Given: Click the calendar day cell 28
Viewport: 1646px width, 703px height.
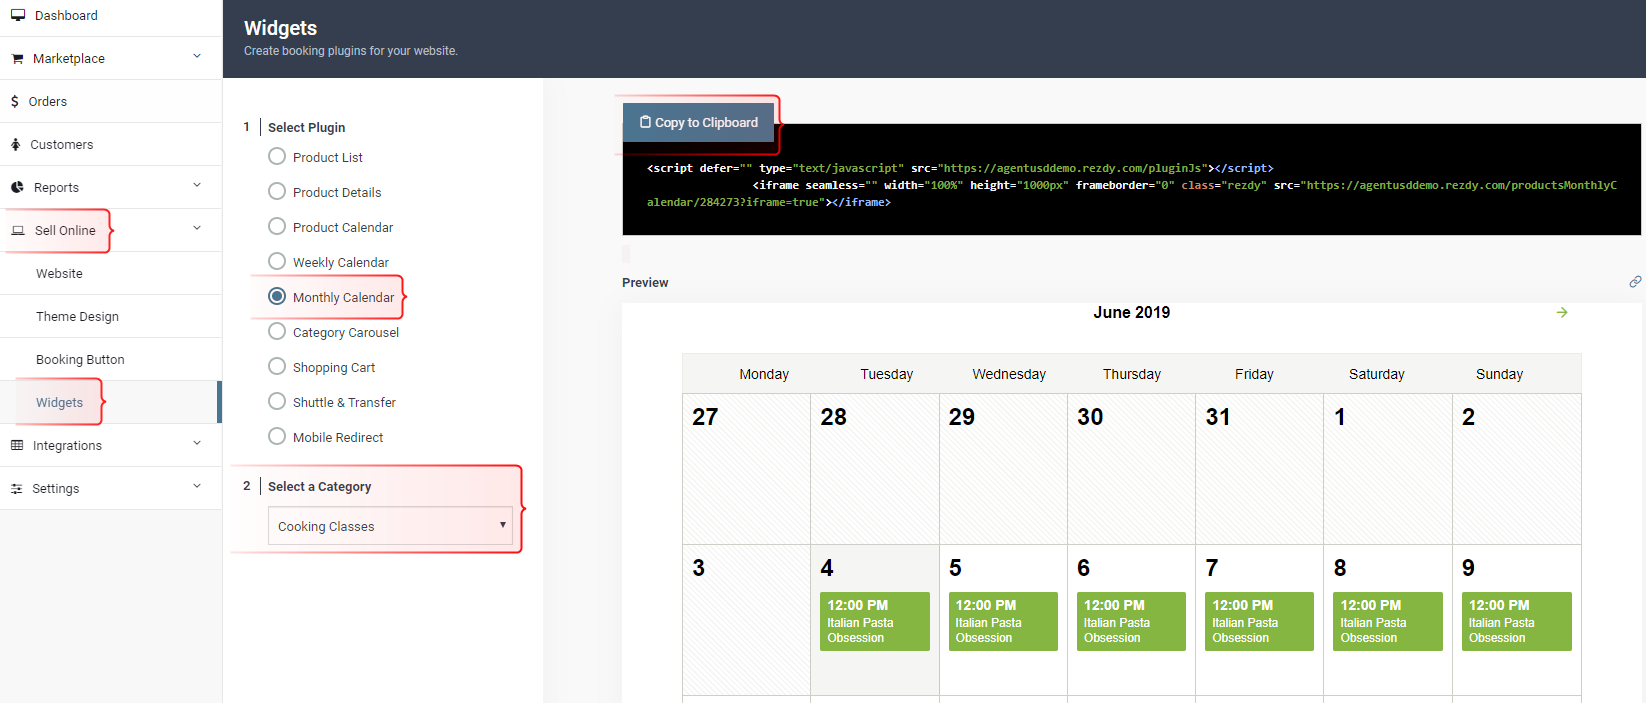Looking at the screenshot, I should (x=875, y=469).
